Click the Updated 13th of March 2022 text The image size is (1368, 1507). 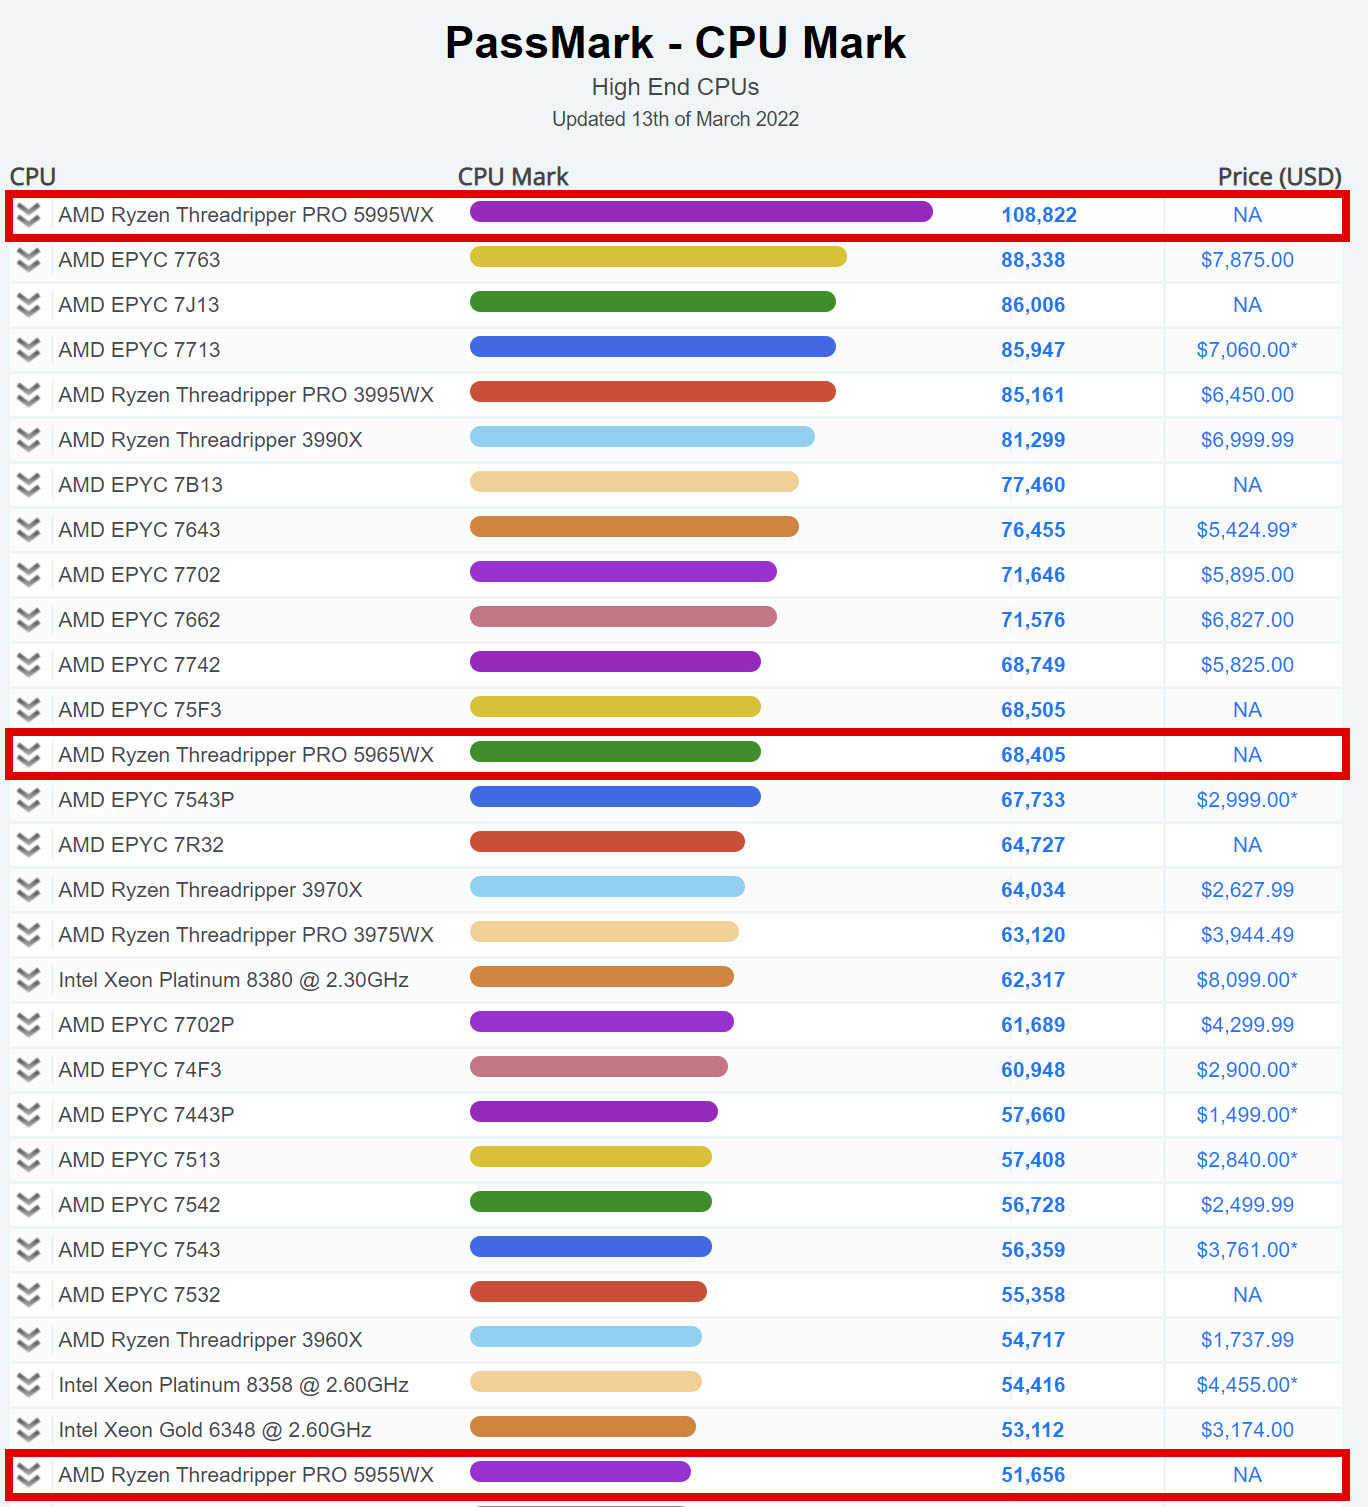tap(675, 119)
